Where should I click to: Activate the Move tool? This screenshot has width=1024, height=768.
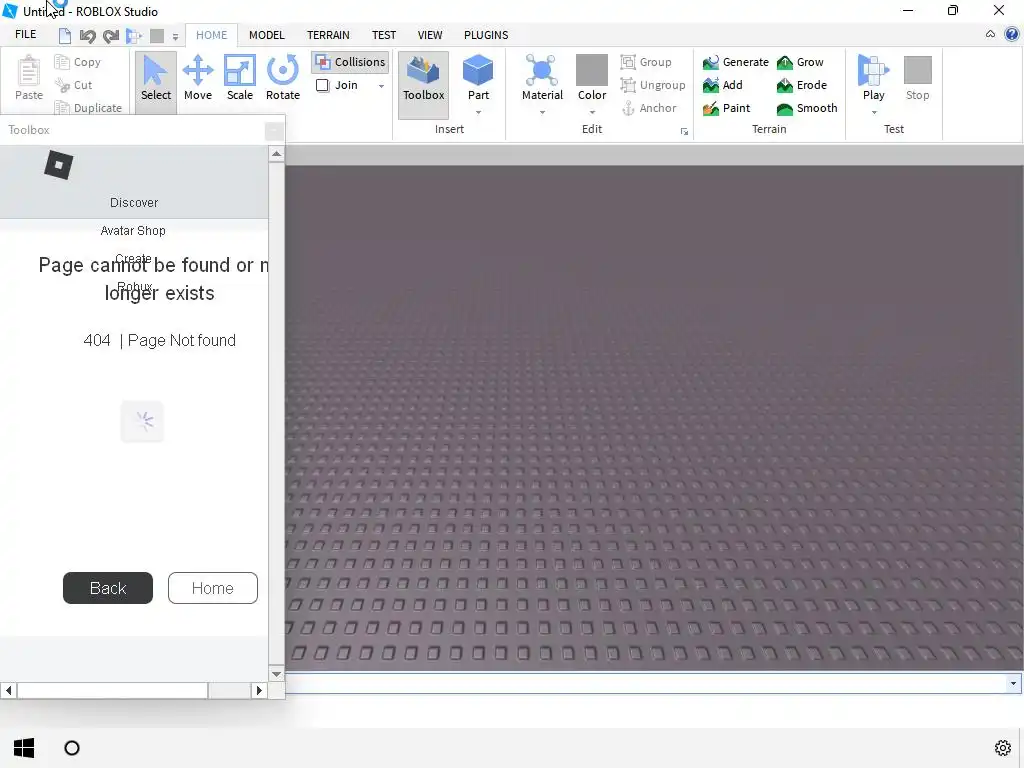click(x=198, y=78)
